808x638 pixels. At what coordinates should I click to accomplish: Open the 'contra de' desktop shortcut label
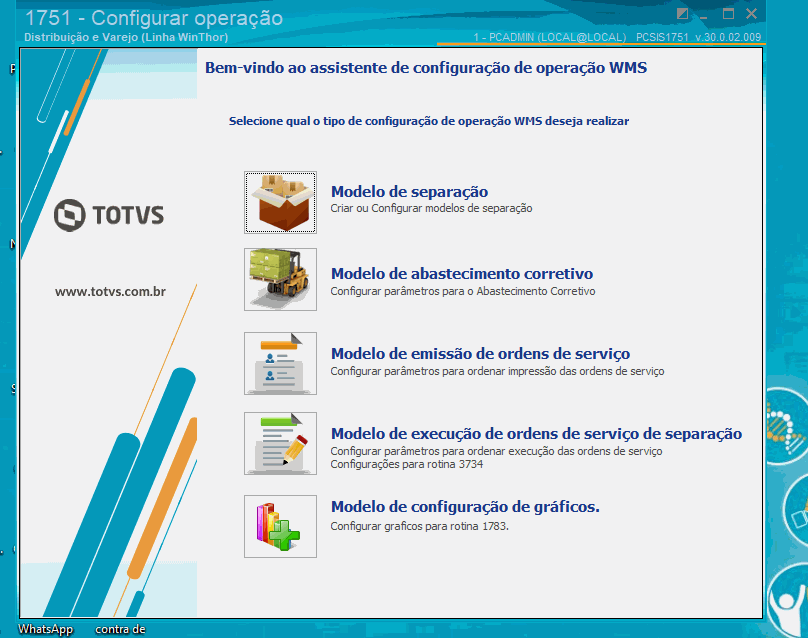tap(120, 629)
